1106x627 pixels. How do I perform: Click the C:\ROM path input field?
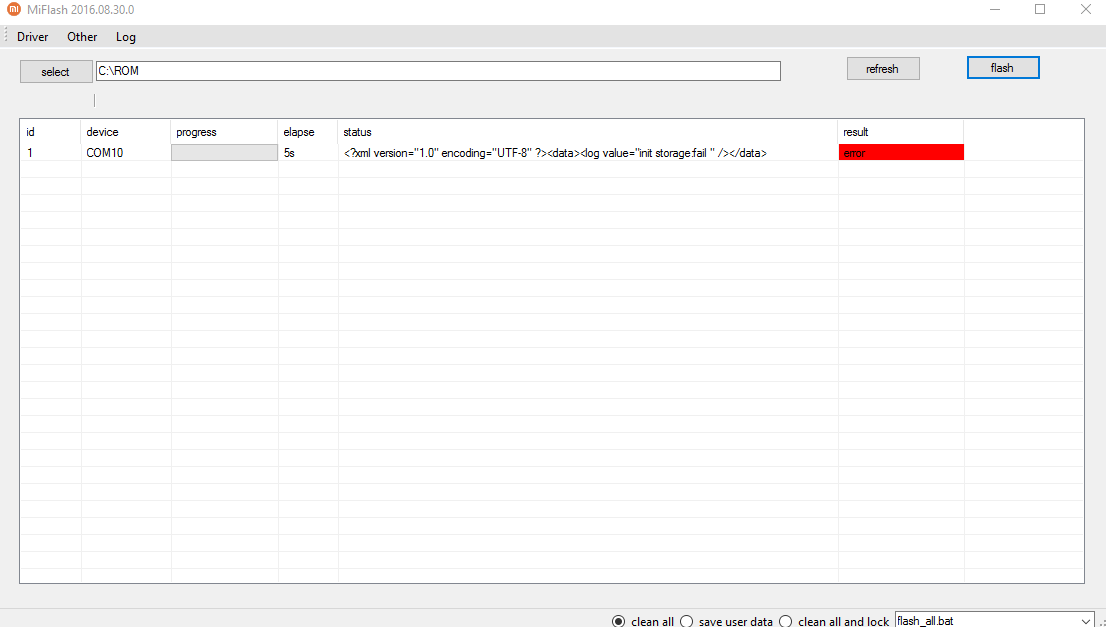click(438, 71)
